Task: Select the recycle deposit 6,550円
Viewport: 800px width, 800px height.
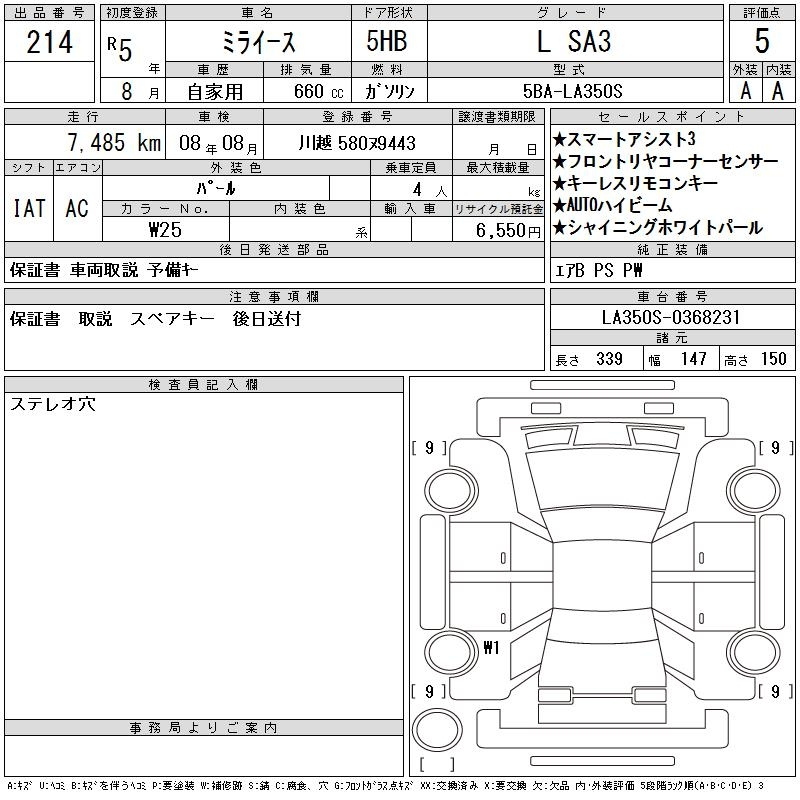Action: coord(508,231)
